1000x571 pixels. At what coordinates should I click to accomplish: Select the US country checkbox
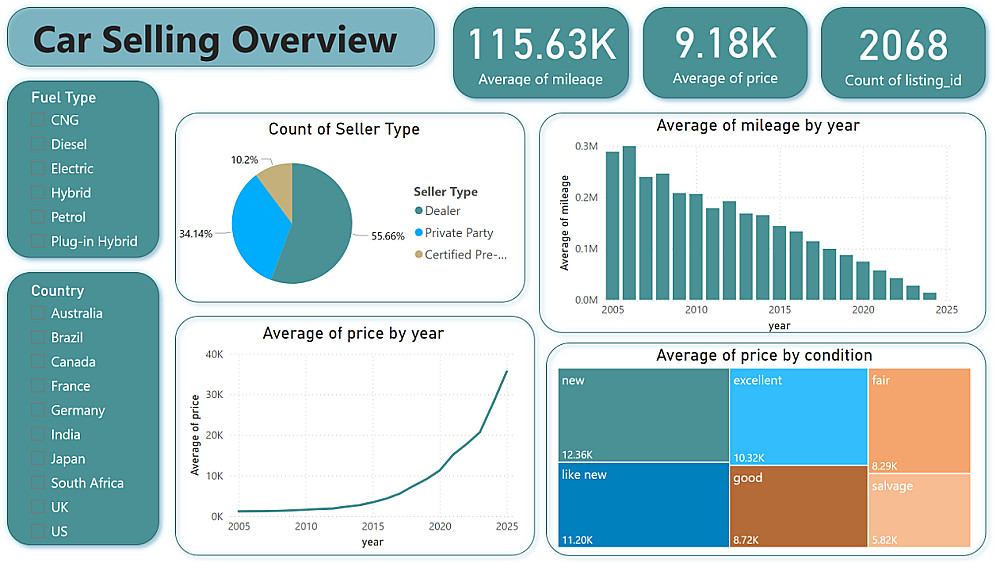coord(38,531)
